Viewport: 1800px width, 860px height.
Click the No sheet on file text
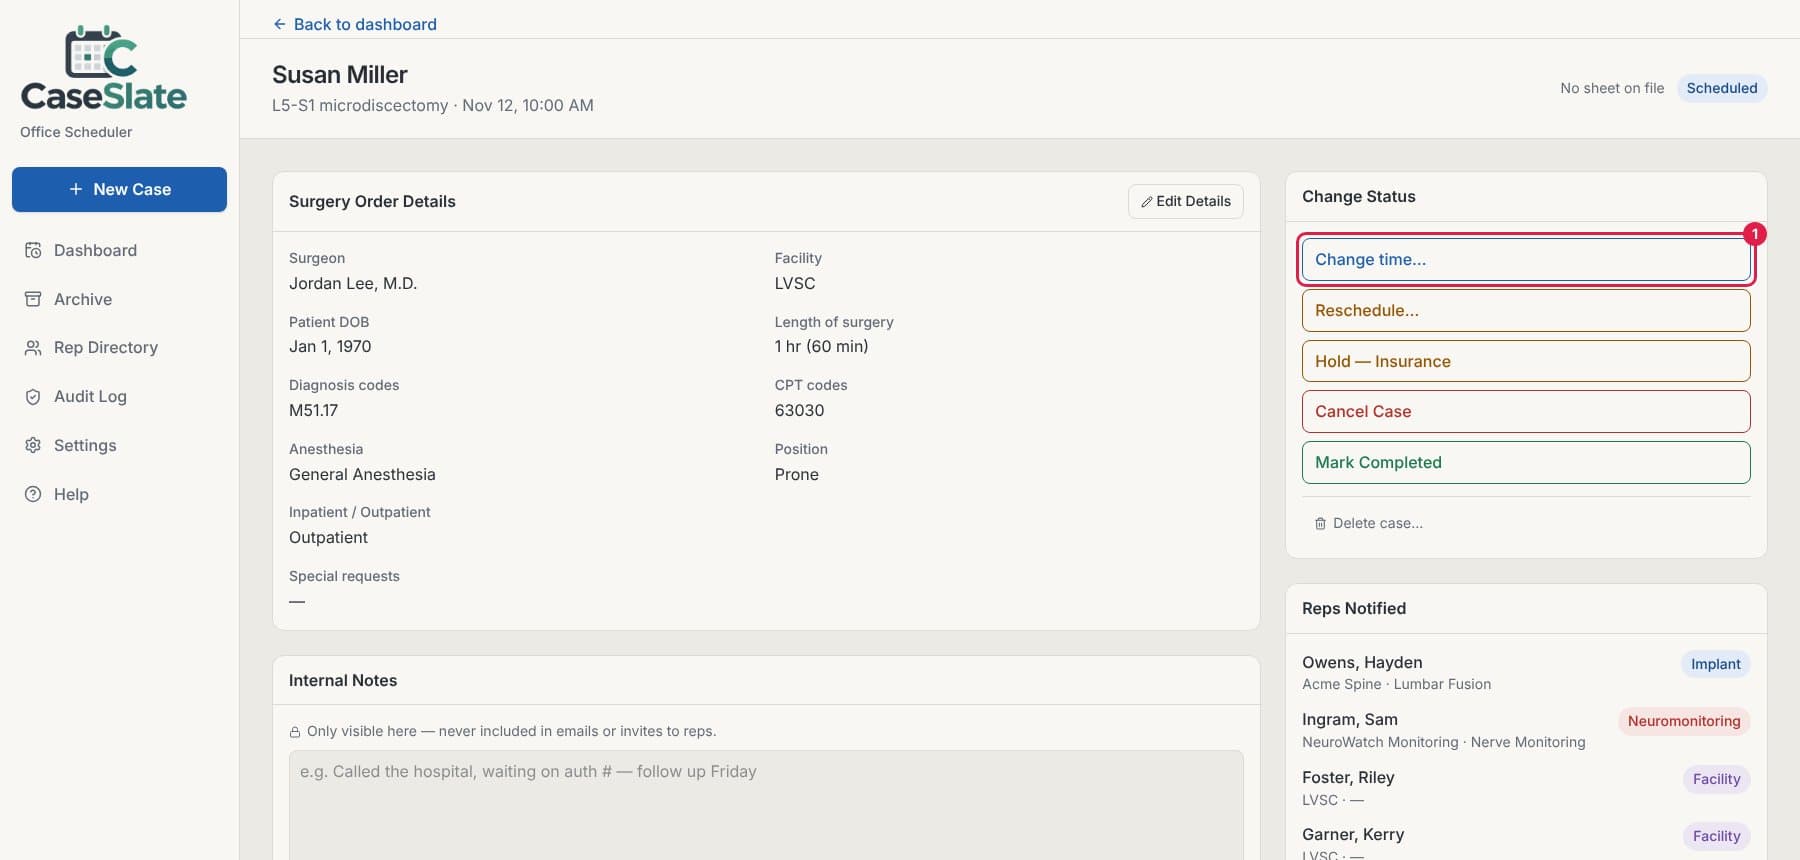tap(1612, 88)
